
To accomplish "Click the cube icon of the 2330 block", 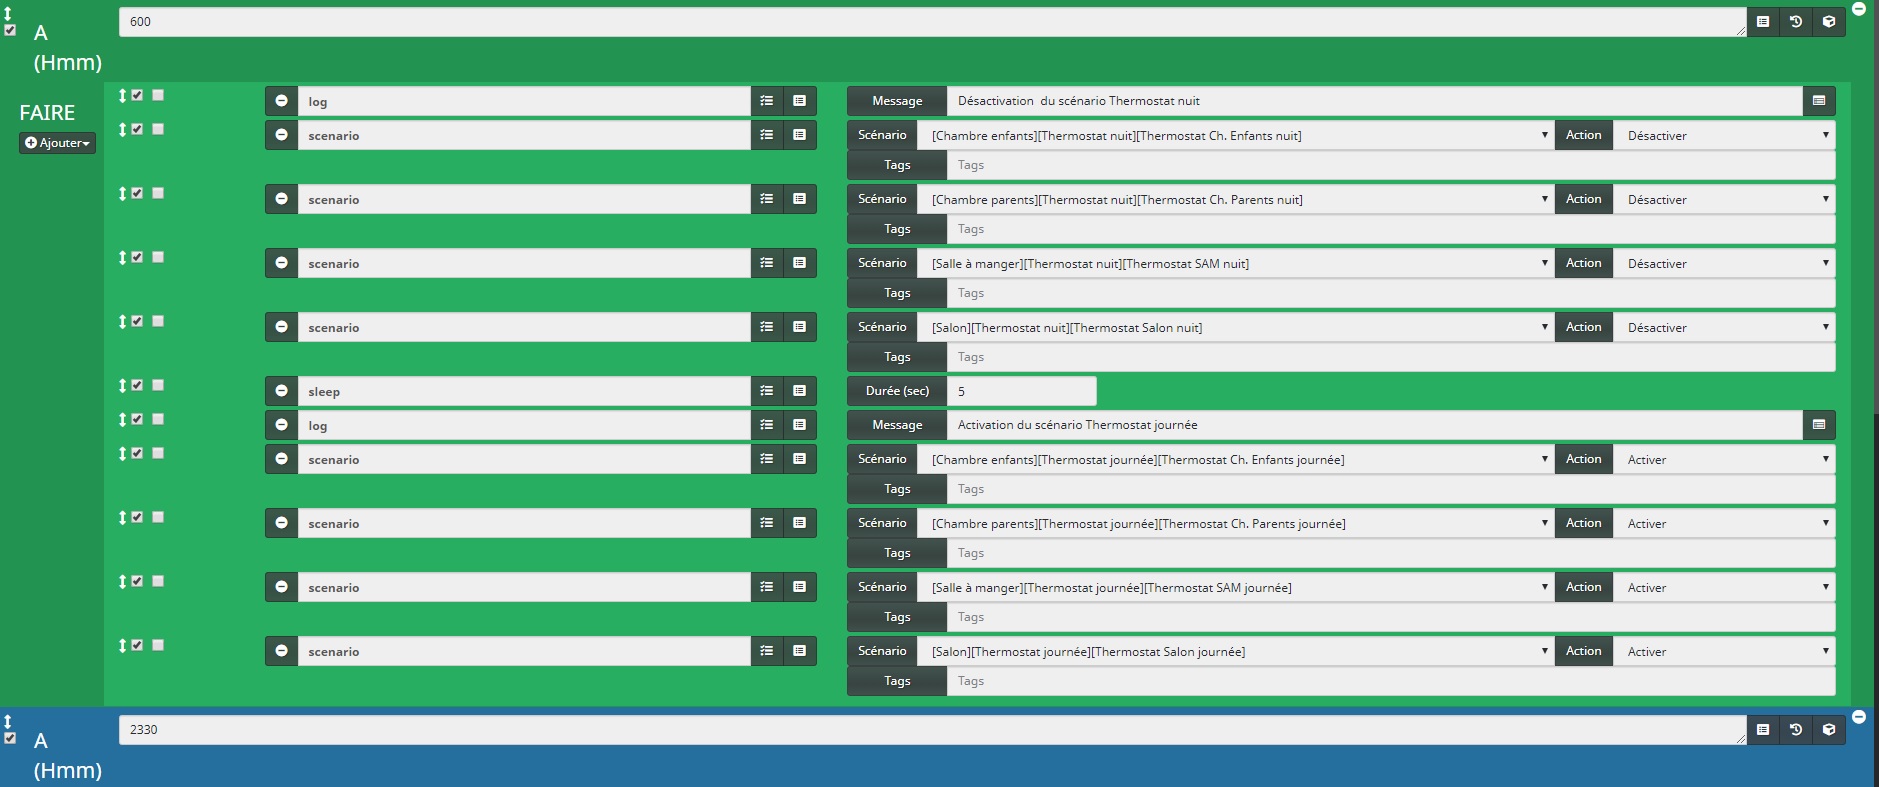I will coord(1829,730).
